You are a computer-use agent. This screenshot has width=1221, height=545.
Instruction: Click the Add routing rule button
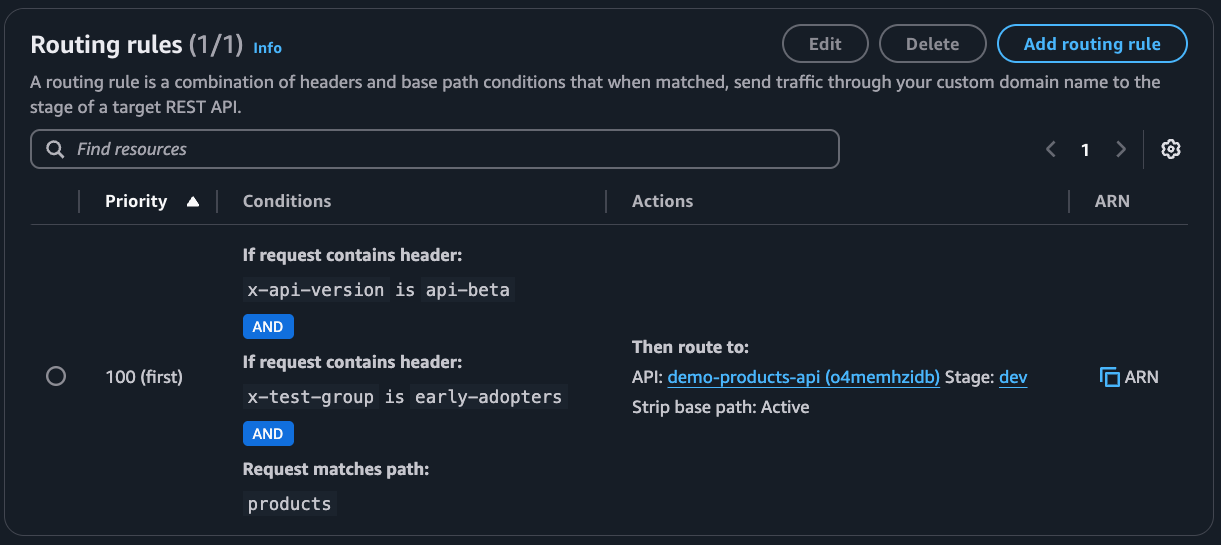tap(1092, 44)
